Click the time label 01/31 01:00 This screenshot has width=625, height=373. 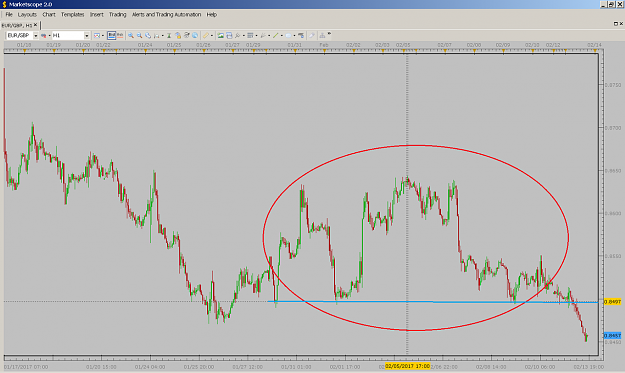[296, 367]
